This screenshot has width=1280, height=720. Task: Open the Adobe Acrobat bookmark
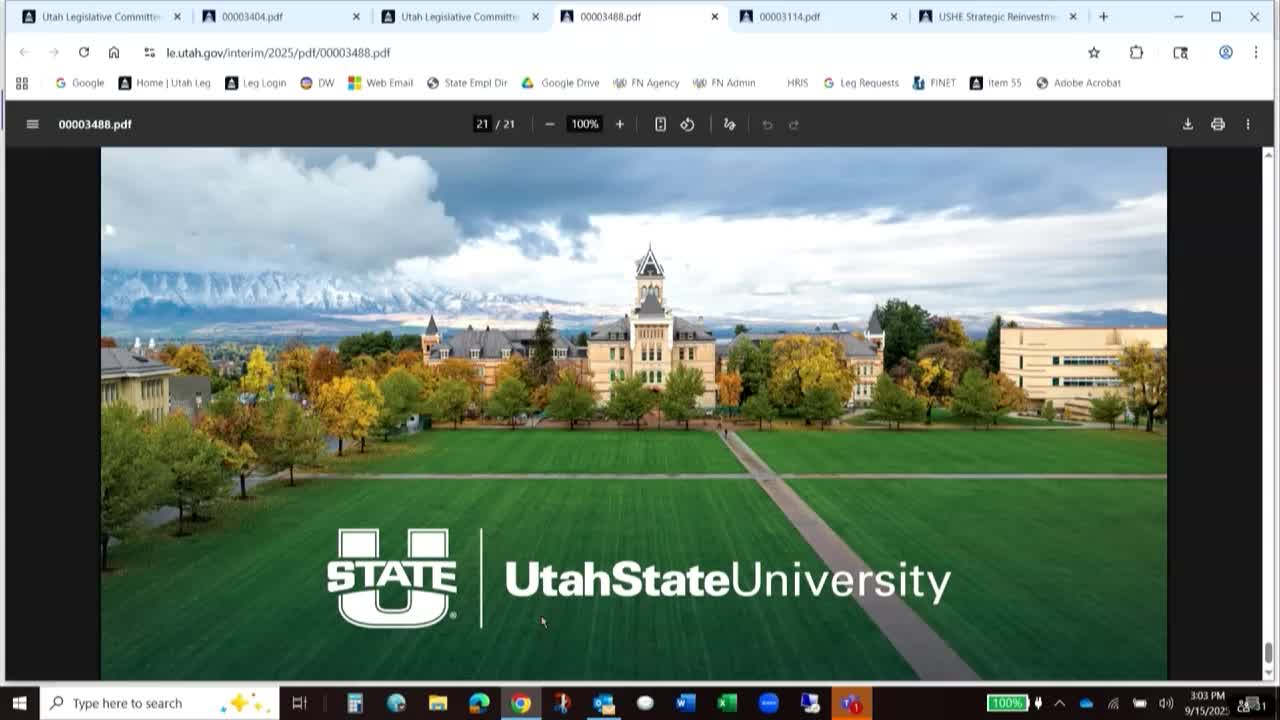click(x=1078, y=83)
